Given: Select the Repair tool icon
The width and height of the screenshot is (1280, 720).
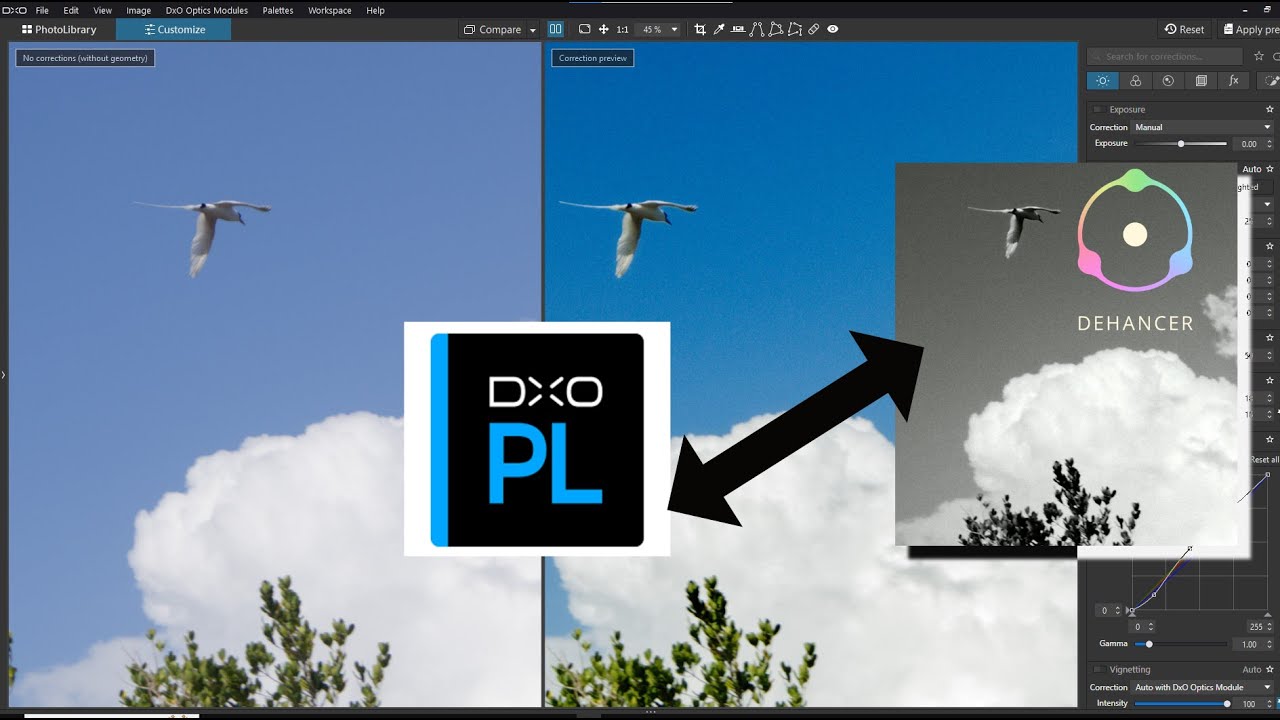Looking at the screenshot, I should (x=814, y=29).
